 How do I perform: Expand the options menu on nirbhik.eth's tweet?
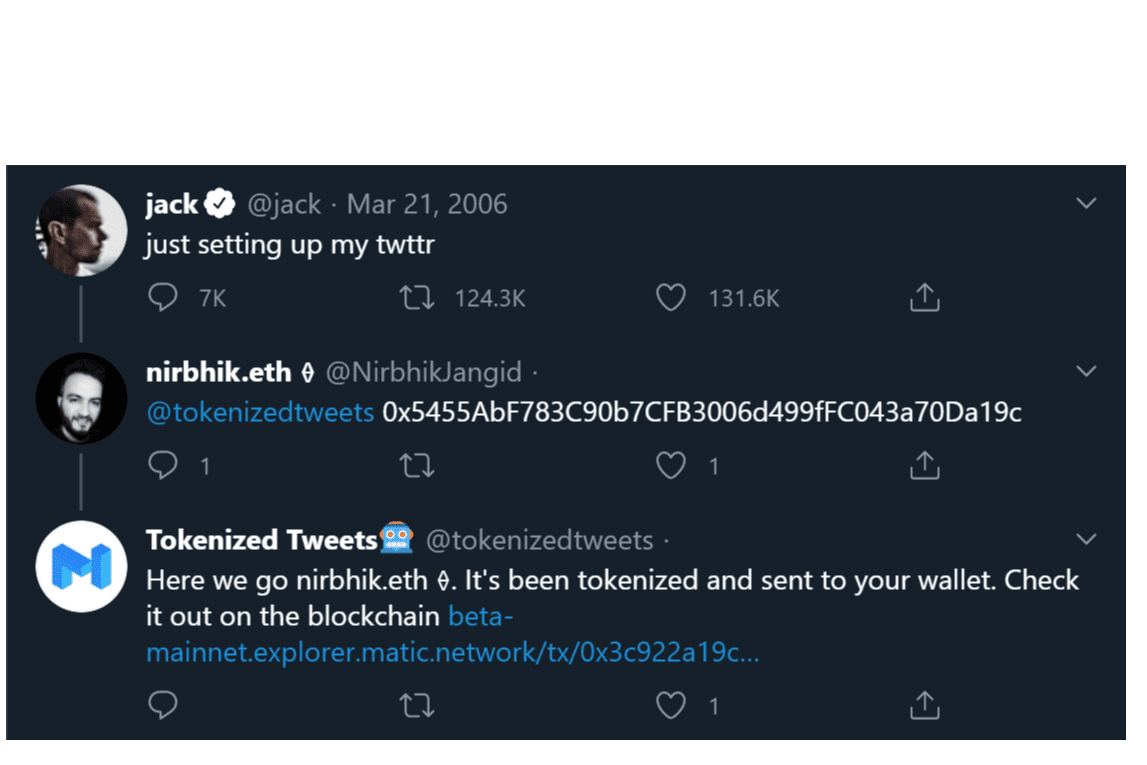(1086, 371)
